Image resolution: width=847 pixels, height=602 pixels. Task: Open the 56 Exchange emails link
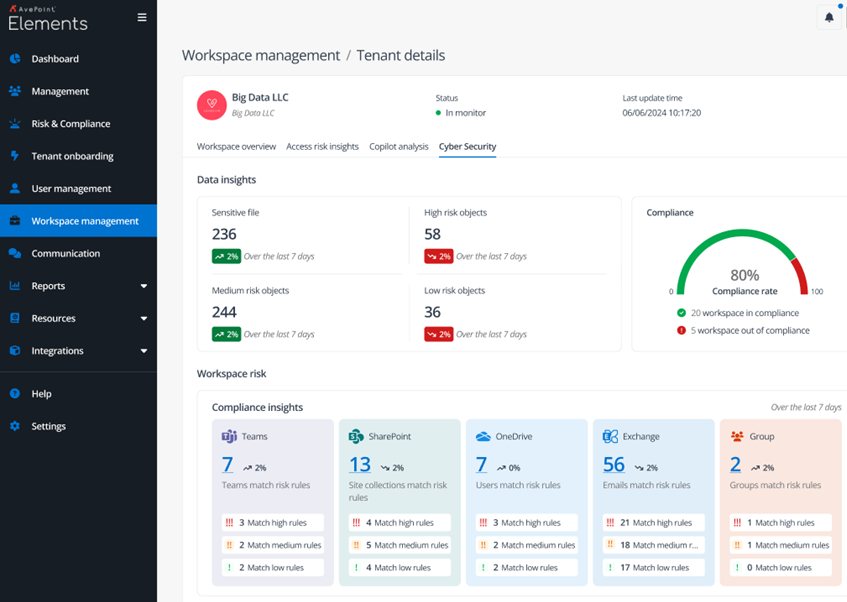[x=614, y=465]
